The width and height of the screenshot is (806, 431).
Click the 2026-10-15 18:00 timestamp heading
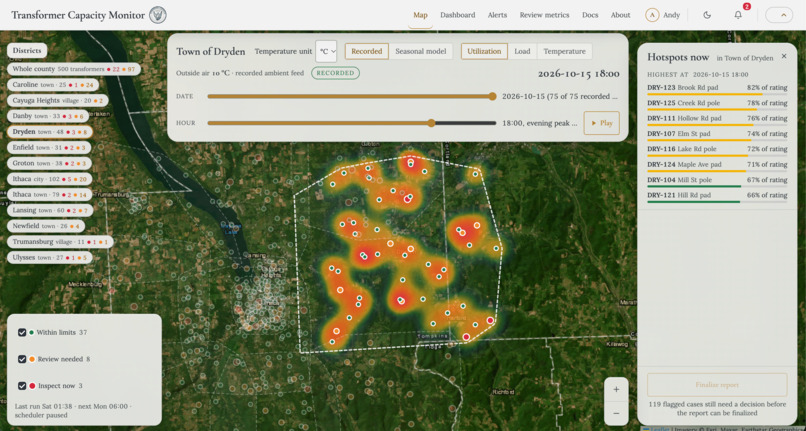pos(578,74)
